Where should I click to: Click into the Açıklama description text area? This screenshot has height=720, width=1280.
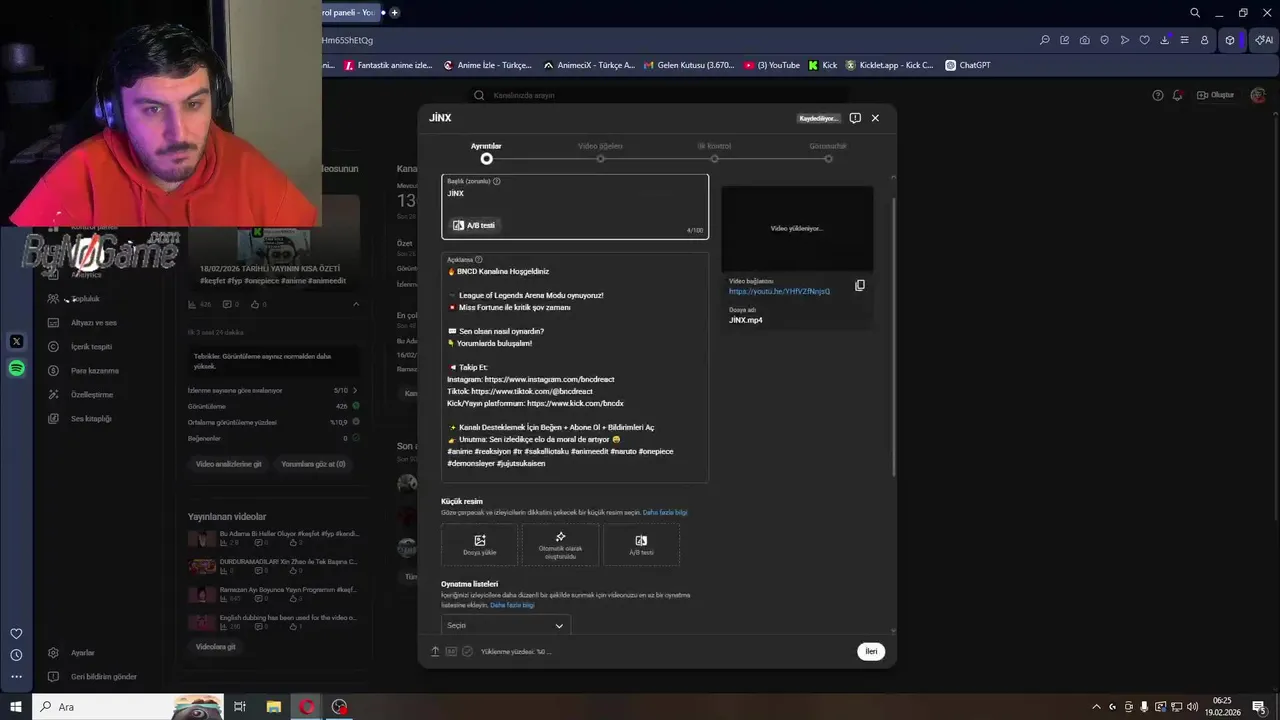tap(575, 367)
